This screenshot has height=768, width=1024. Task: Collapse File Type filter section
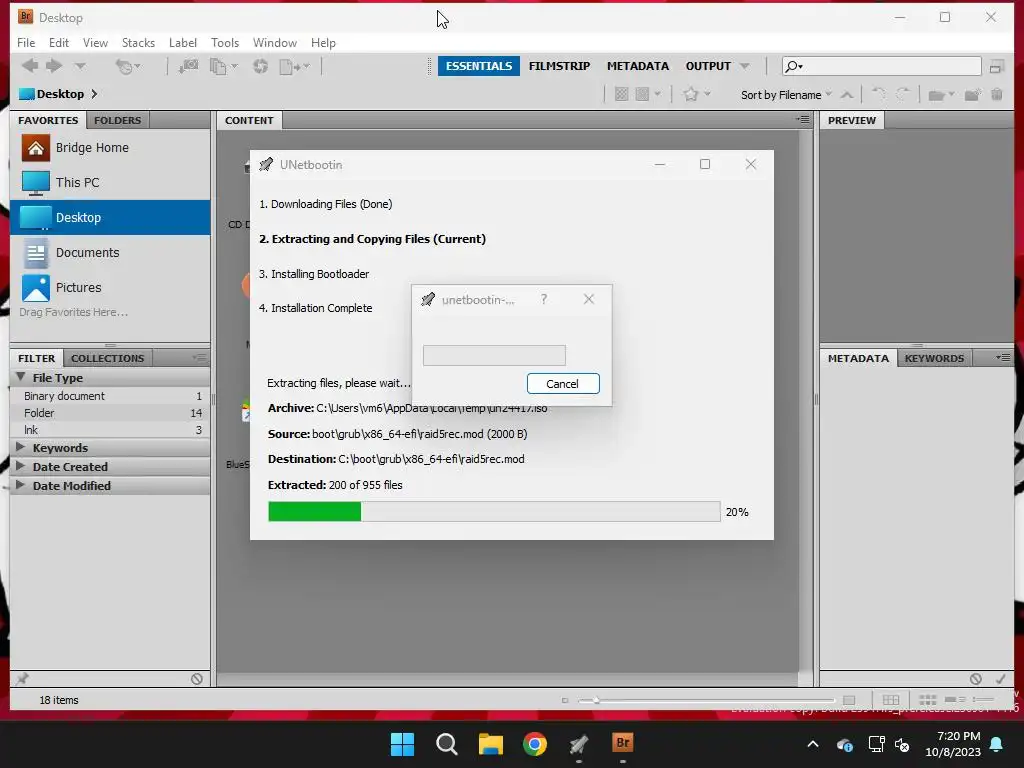point(21,377)
